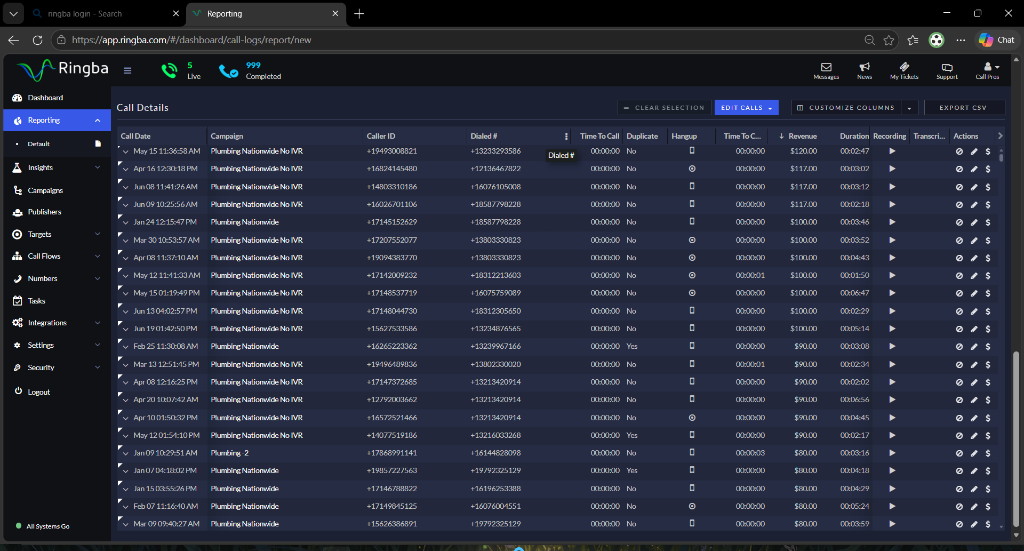This screenshot has width=1024, height=551.
Task: Open the Customize Columns dropdown arrow
Action: pos(909,108)
